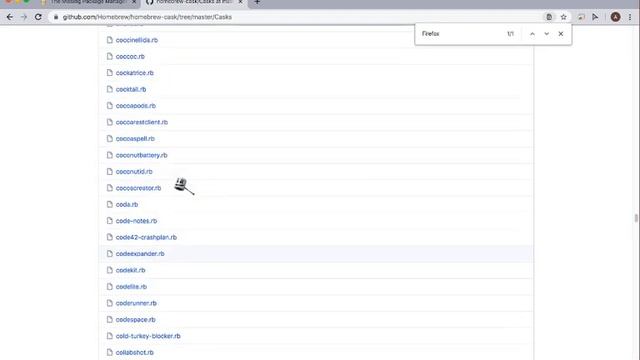
Task: Bookmark this page with the star
Action: (563, 17)
